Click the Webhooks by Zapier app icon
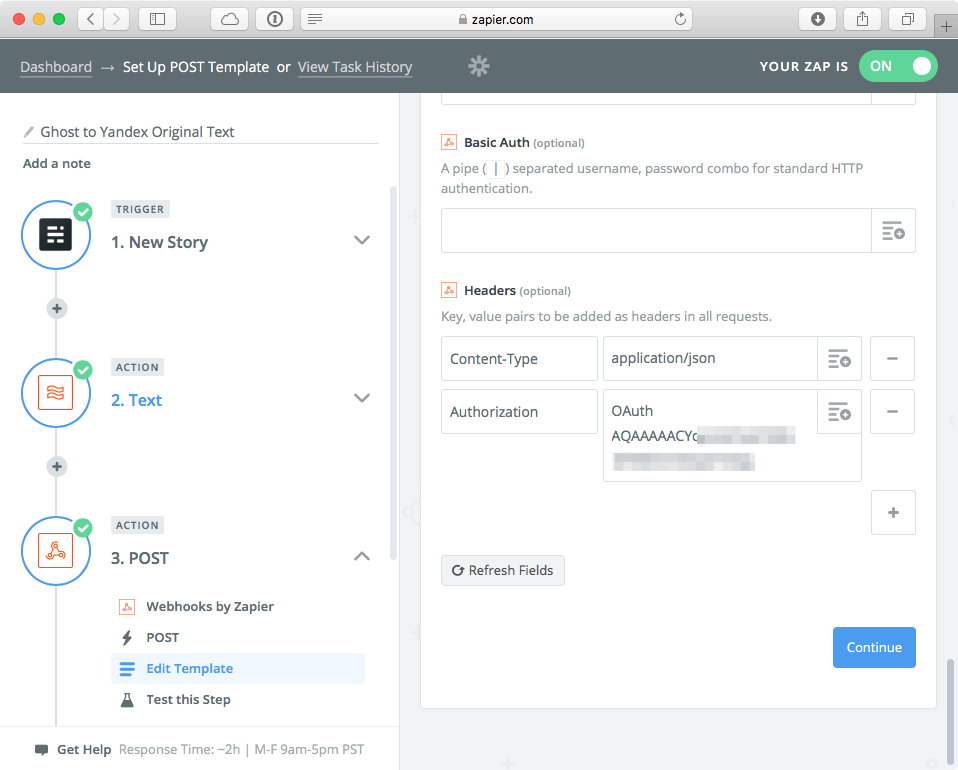 coord(127,606)
